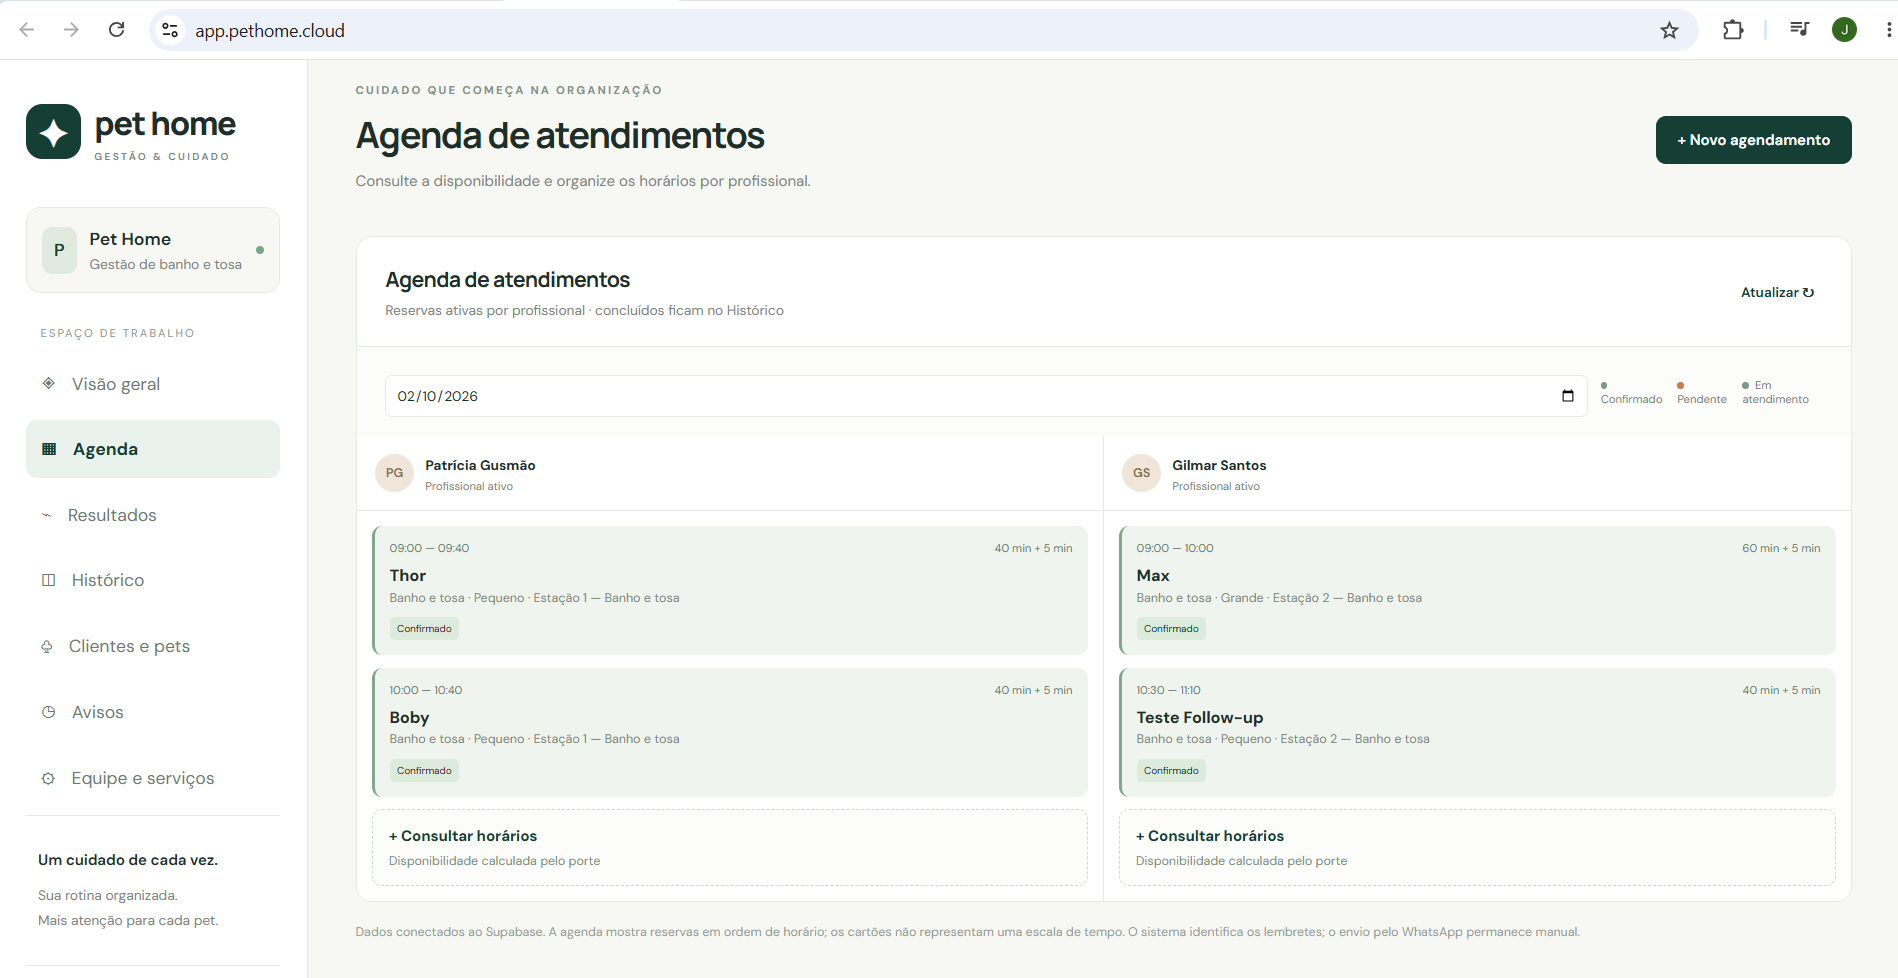Image resolution: width=1898 pixels, height=978 pixels.
Task: Click the Resultados trend icon
Action: 46,515
